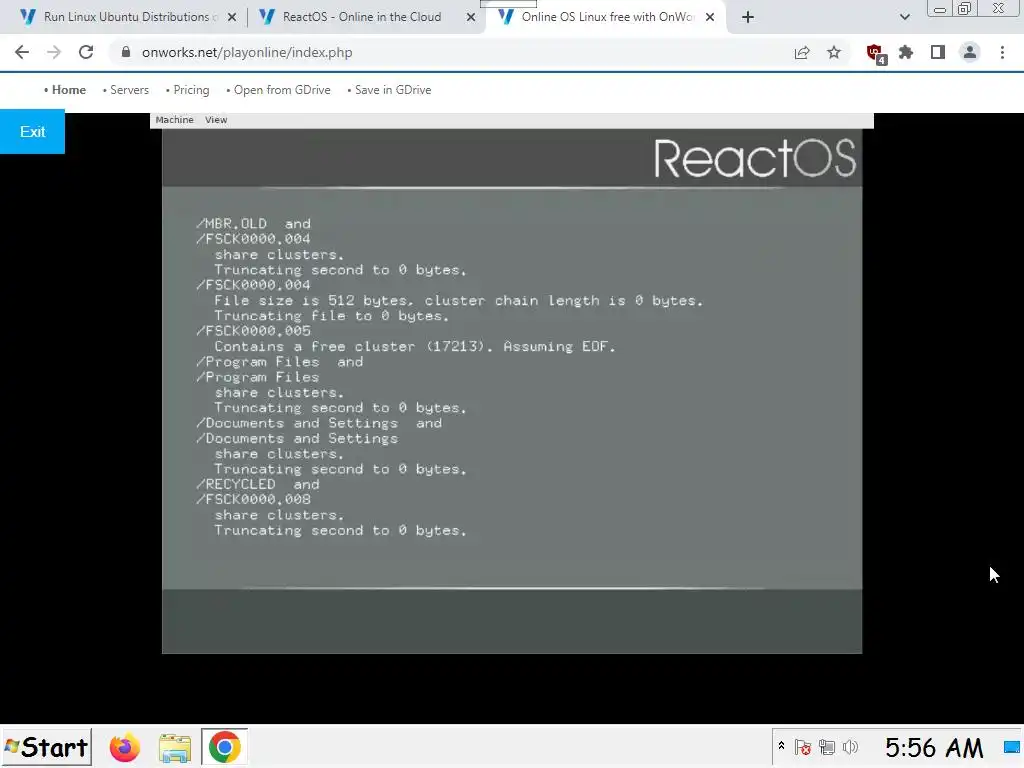
Task: Open file explorer folder taskbar icon
Action: [x=174, y=747]
